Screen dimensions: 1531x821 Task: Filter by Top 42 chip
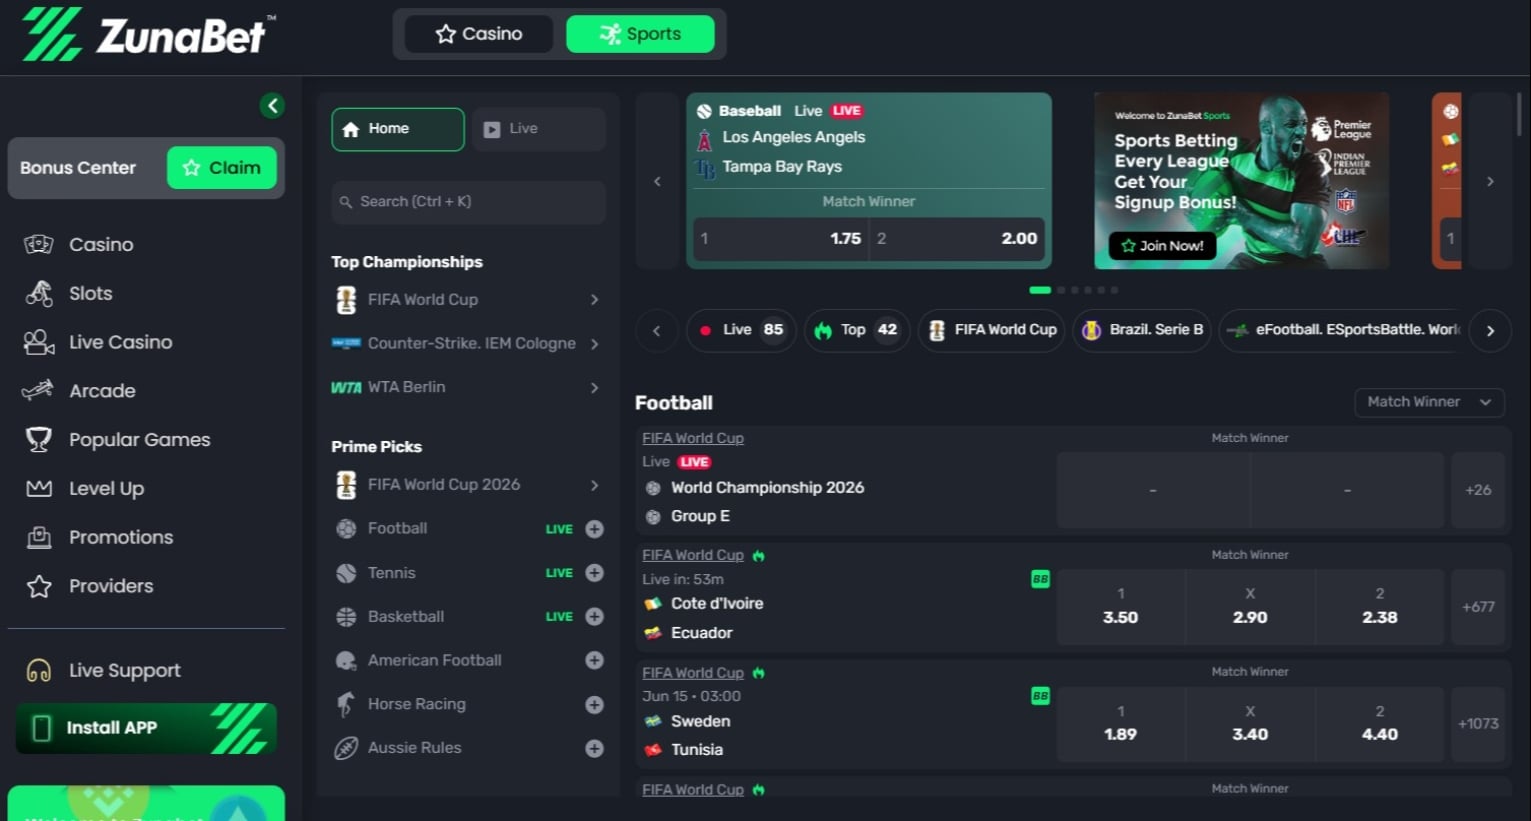[x=856, y=330]
